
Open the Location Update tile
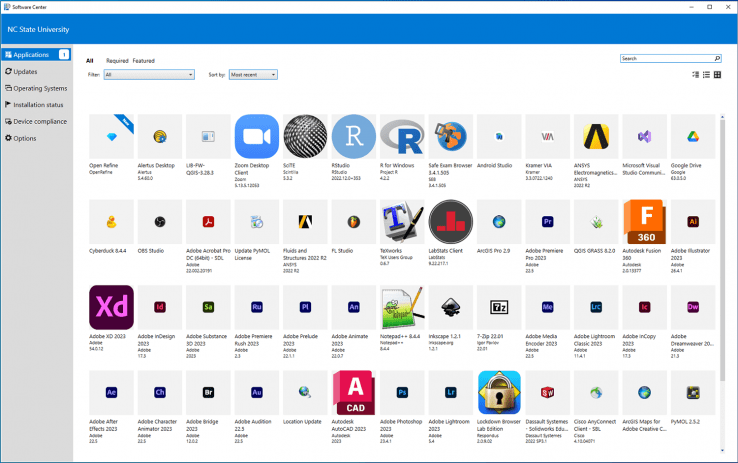(x=305, y=392)
